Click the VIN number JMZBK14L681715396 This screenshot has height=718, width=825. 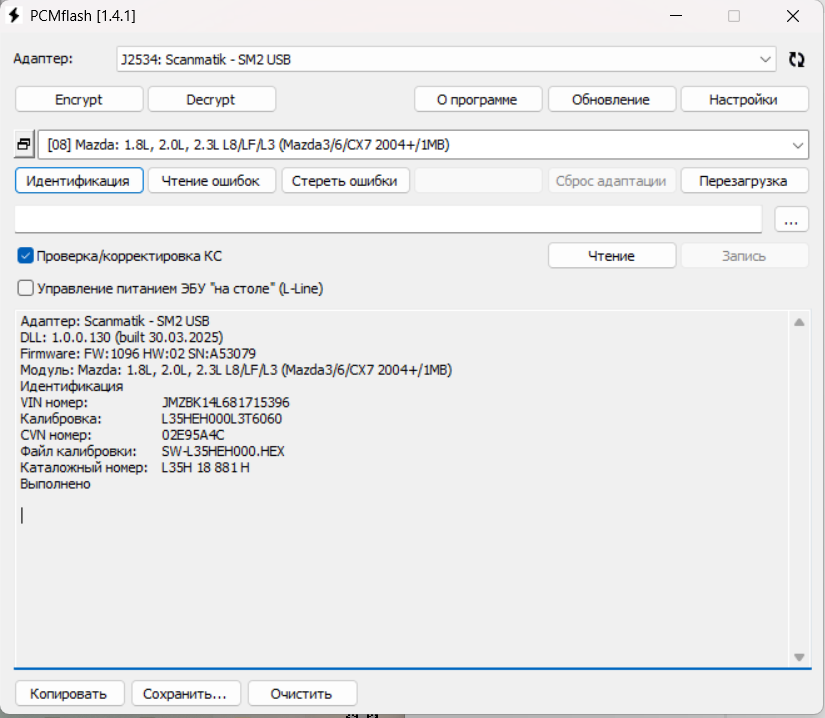(x=225, y=402)
